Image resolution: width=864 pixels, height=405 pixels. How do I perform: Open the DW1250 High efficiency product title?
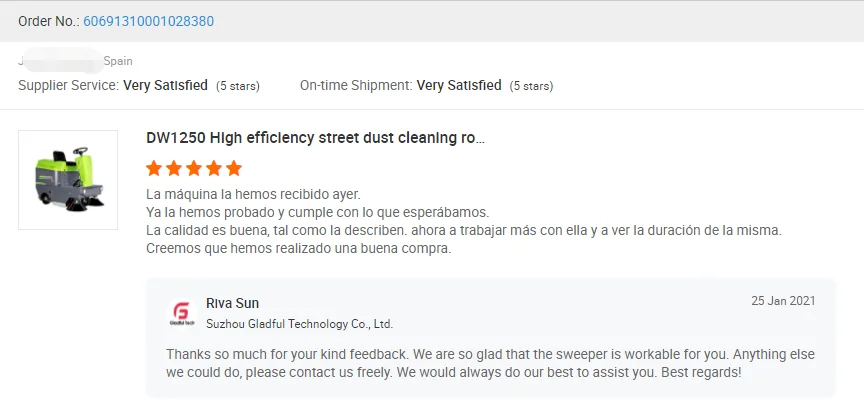[316, 138]
